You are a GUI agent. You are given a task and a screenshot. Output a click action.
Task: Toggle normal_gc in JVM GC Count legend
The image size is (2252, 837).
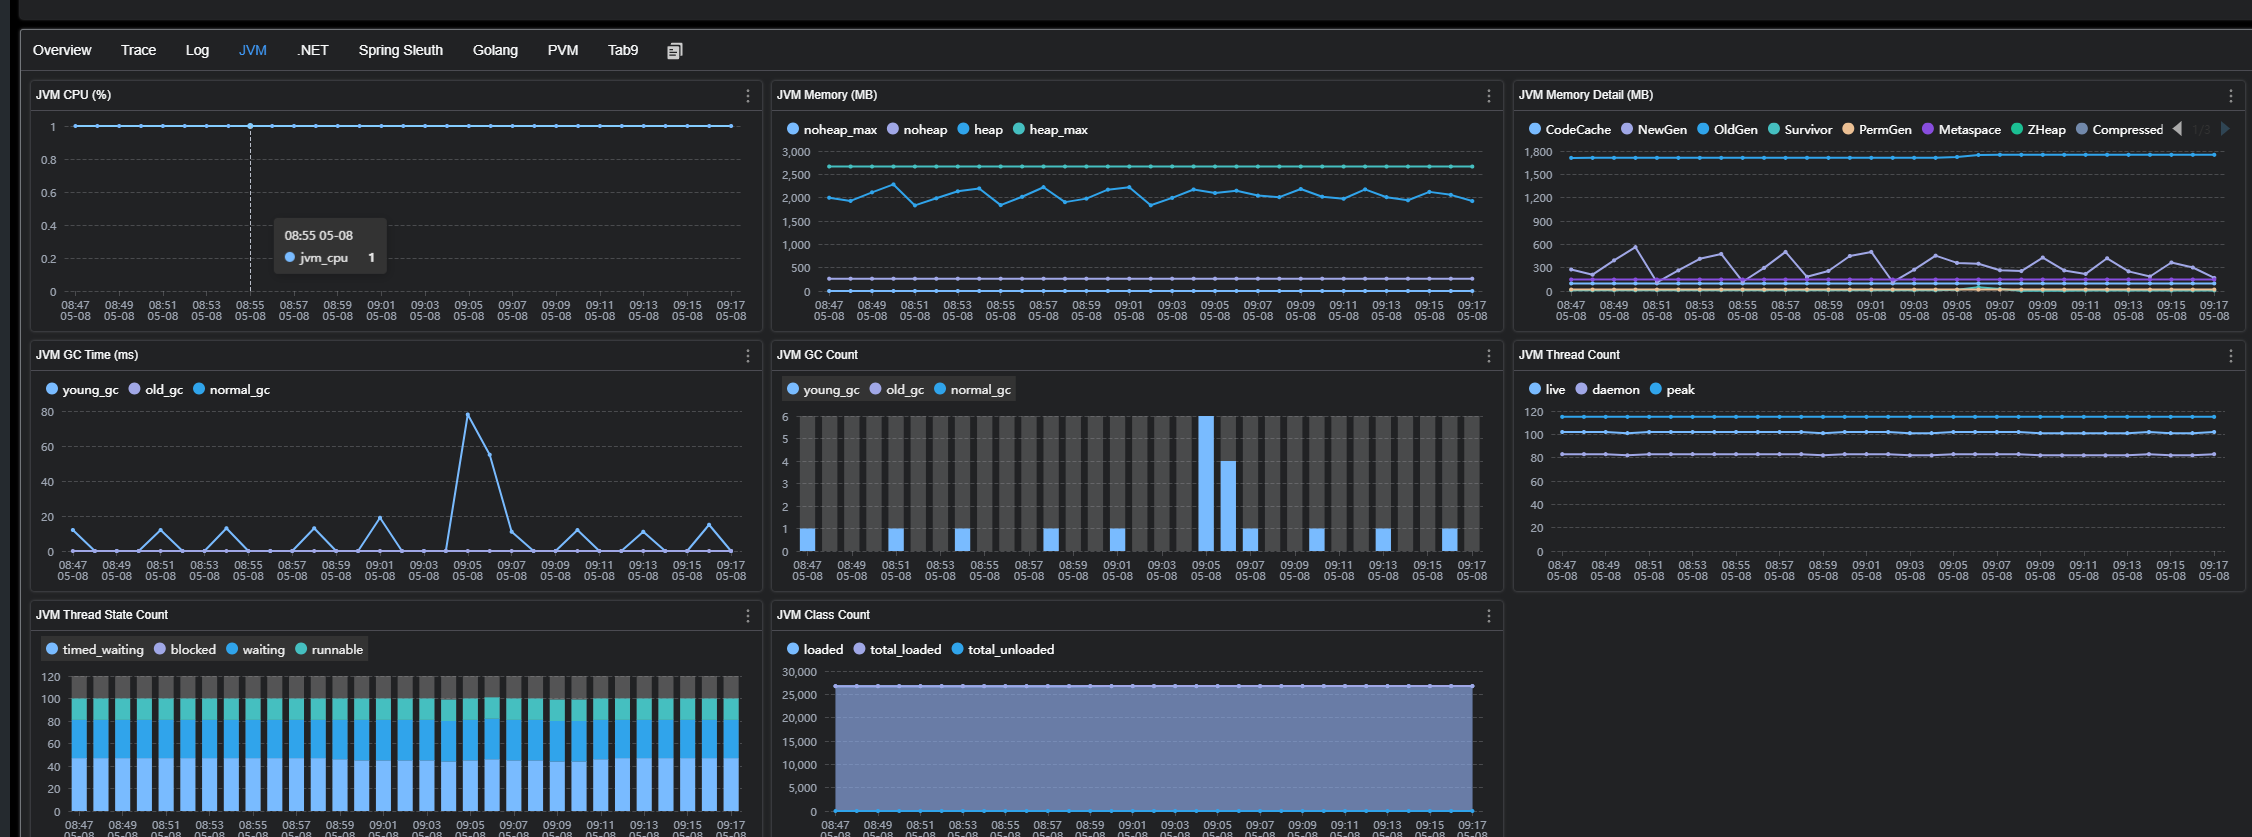pyautogui.click(x=972, y=390)
